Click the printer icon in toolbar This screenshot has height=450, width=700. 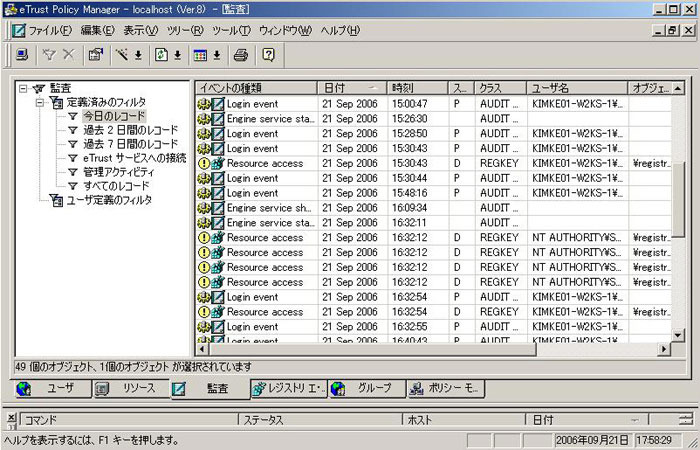tap(241, 55)
